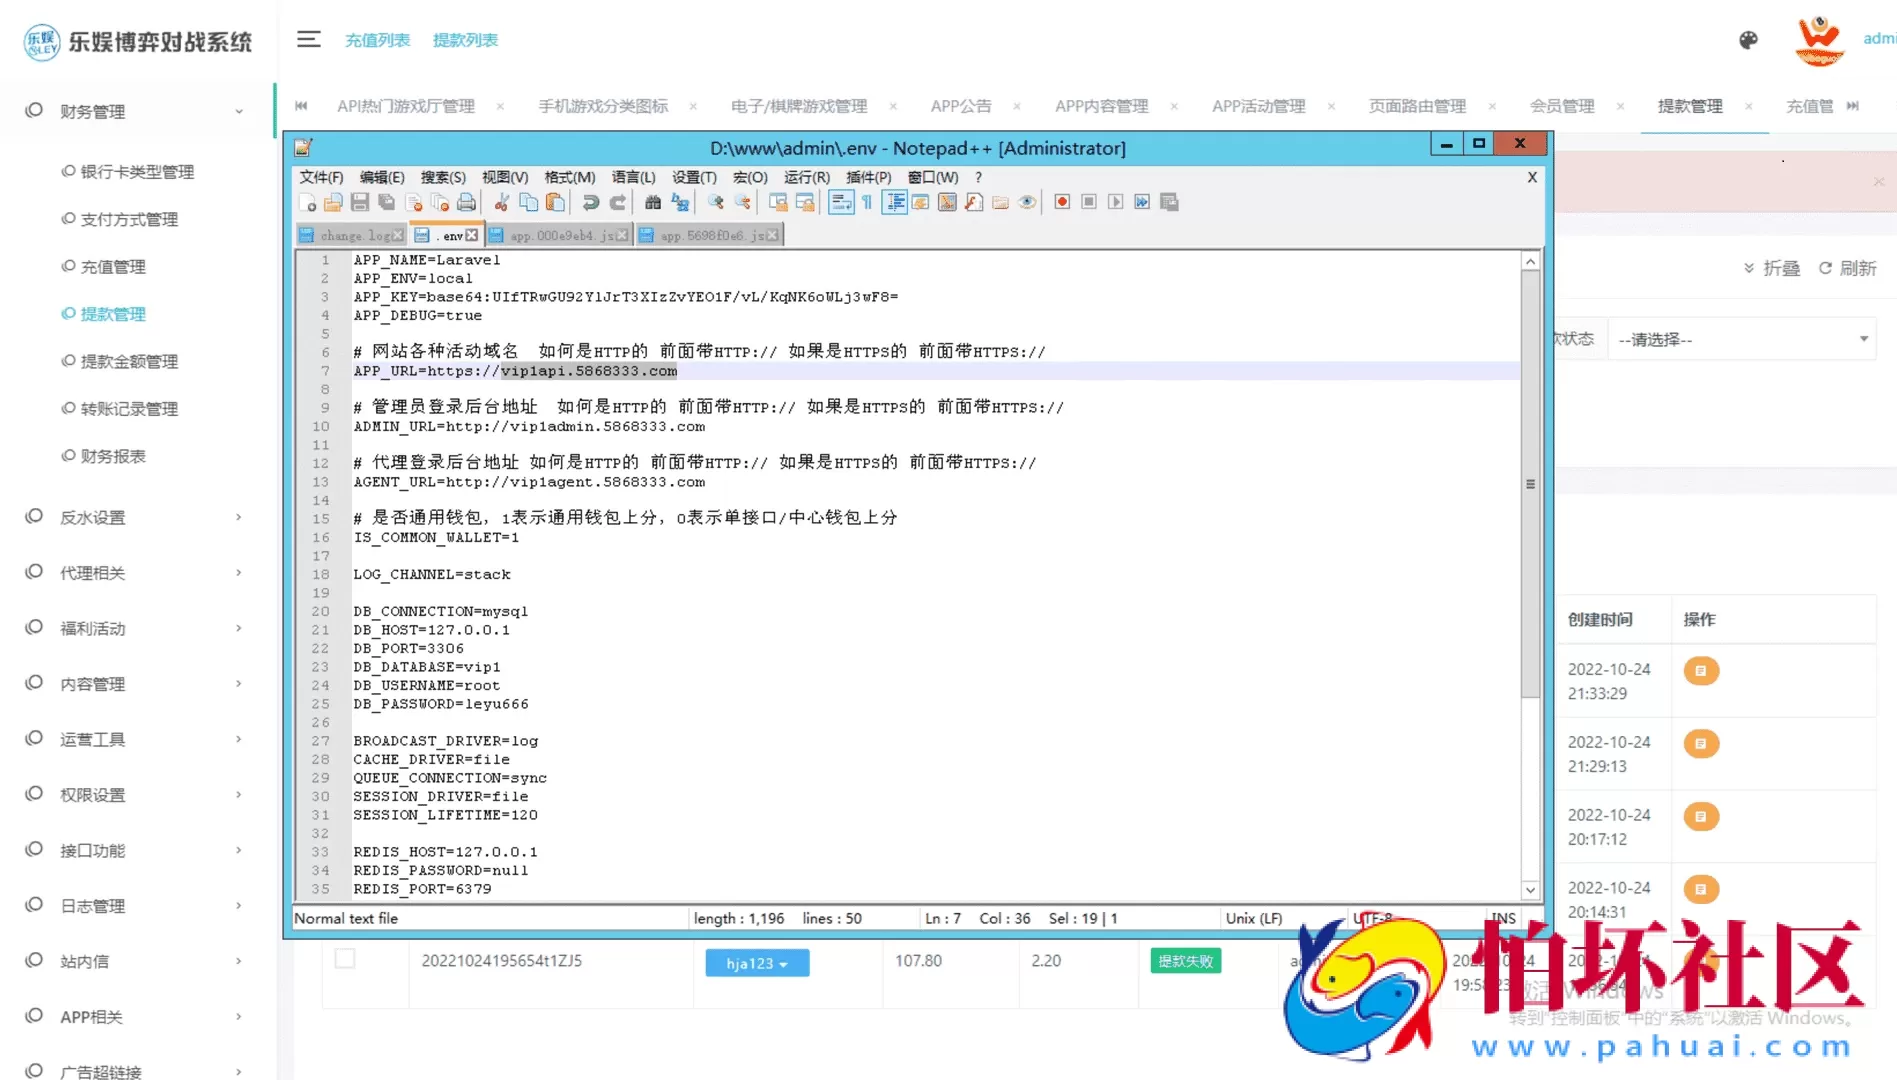Toggle word wrap toolbar icon
1897x1080 pixels.
841,203
